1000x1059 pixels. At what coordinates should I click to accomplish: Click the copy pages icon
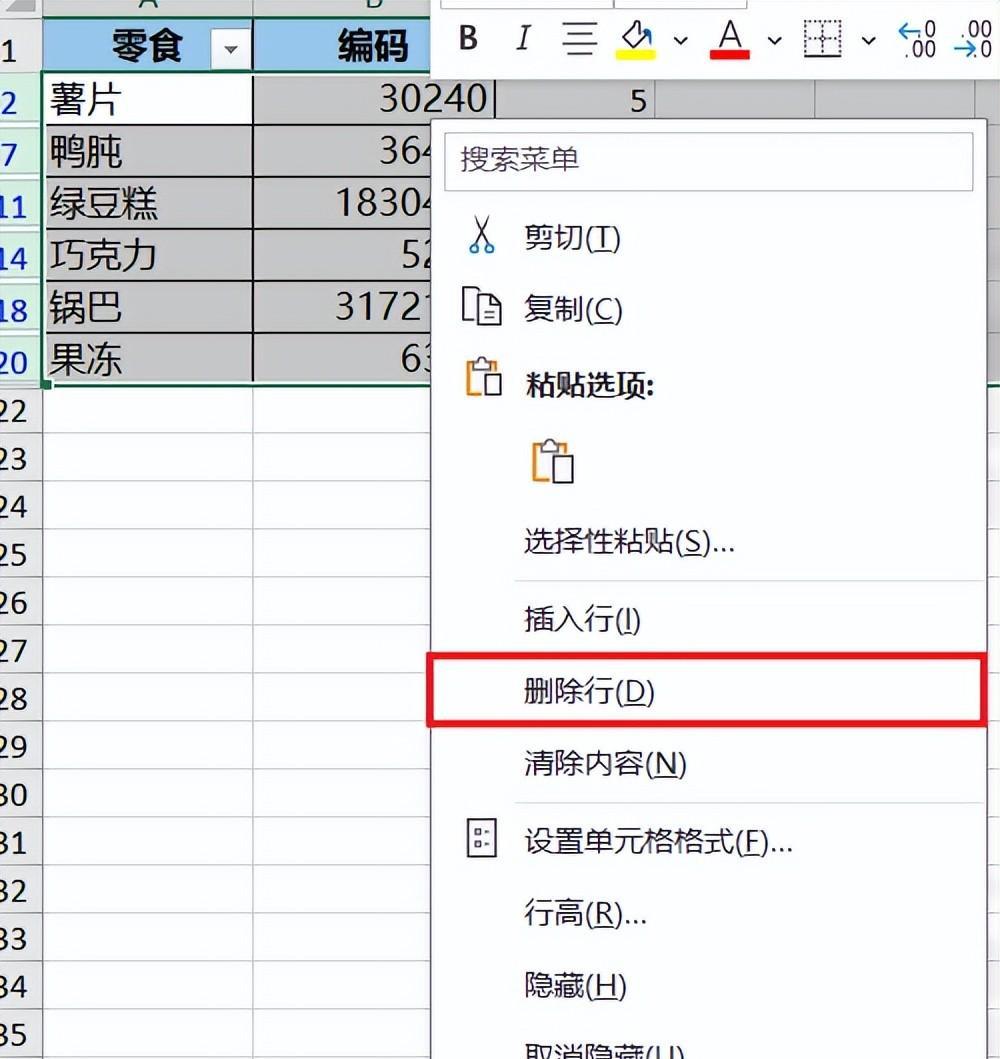click(481, 307)
